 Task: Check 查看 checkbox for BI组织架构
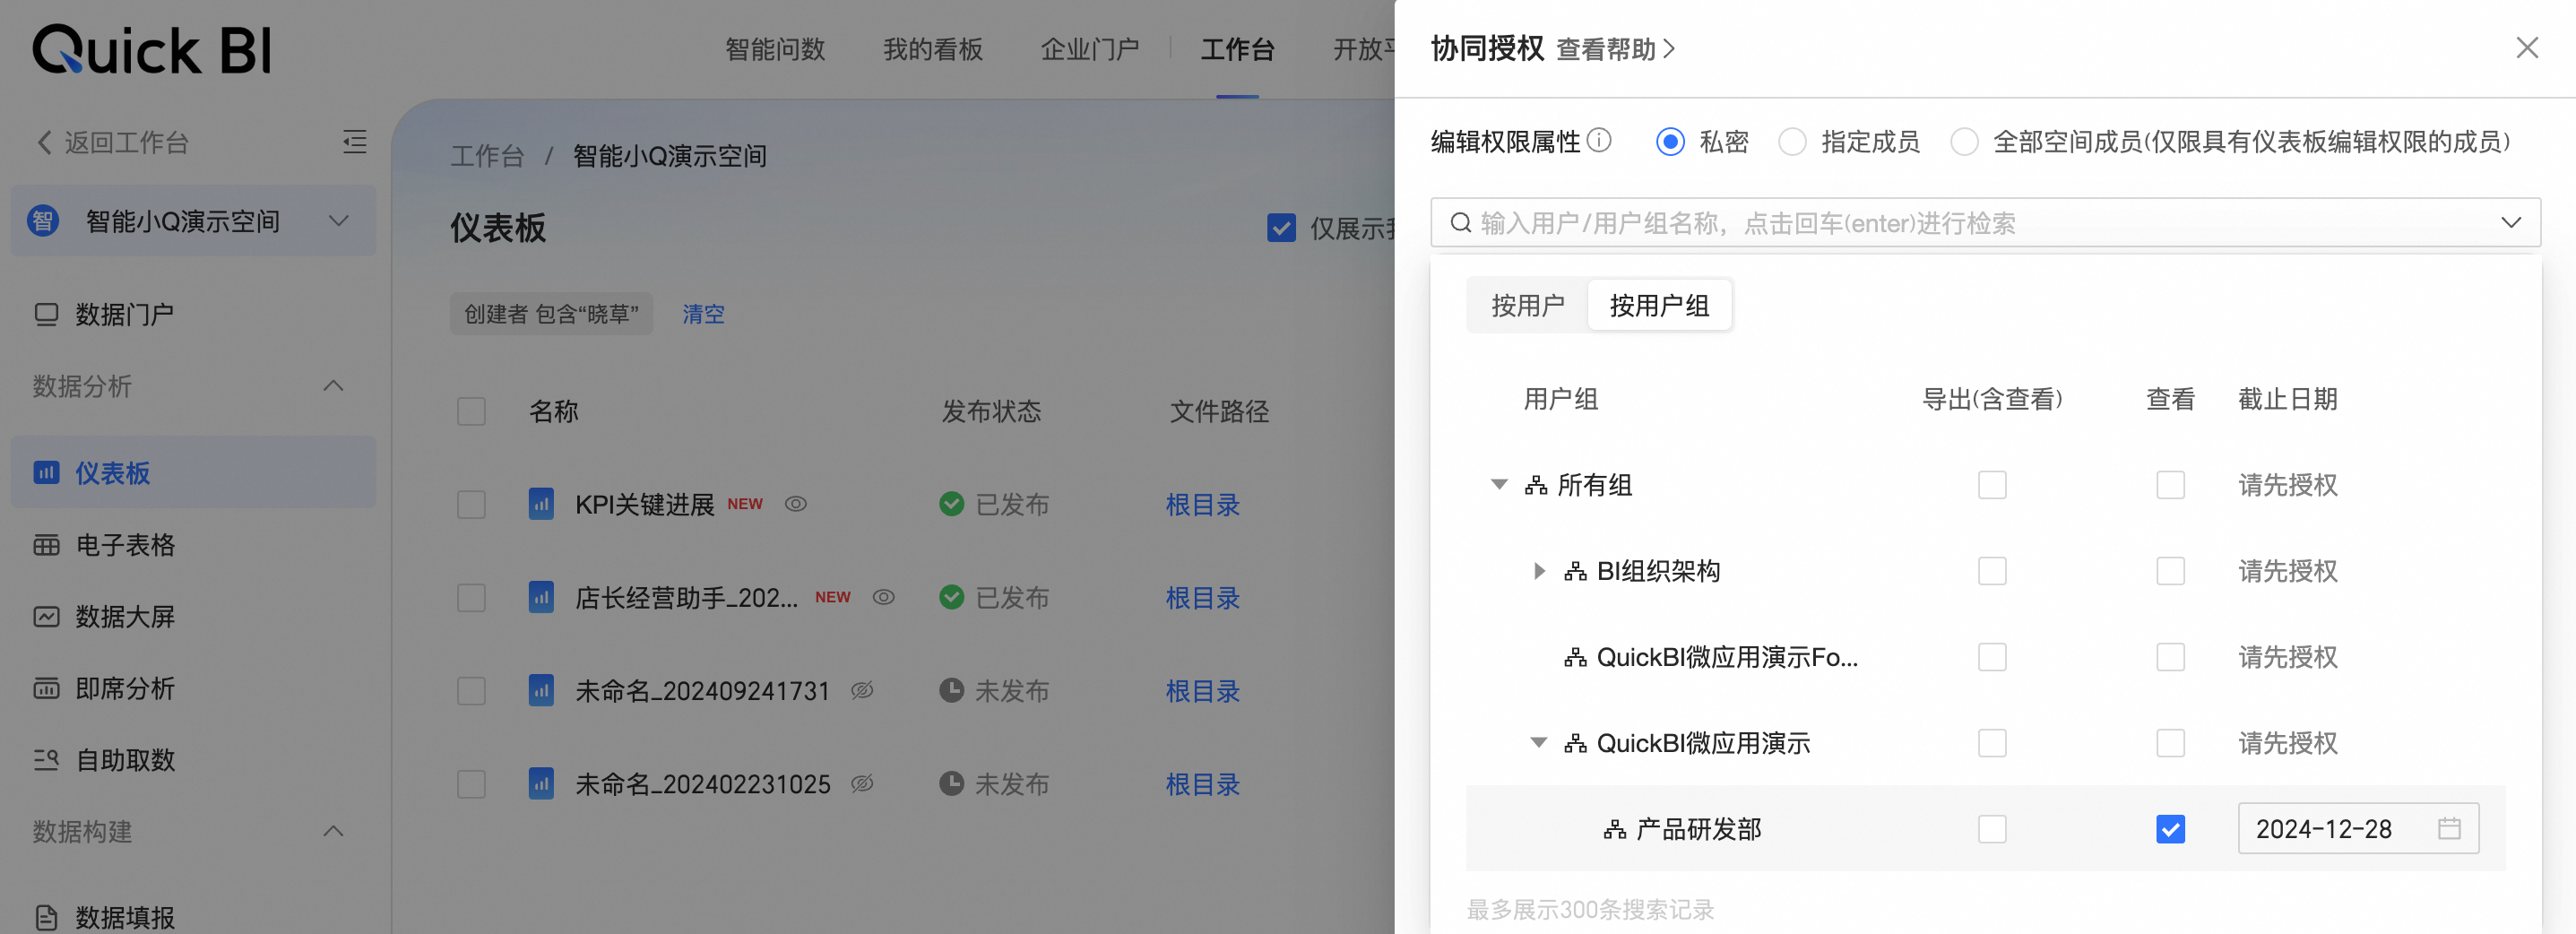pyautogui.click(x=2170, y=571)
